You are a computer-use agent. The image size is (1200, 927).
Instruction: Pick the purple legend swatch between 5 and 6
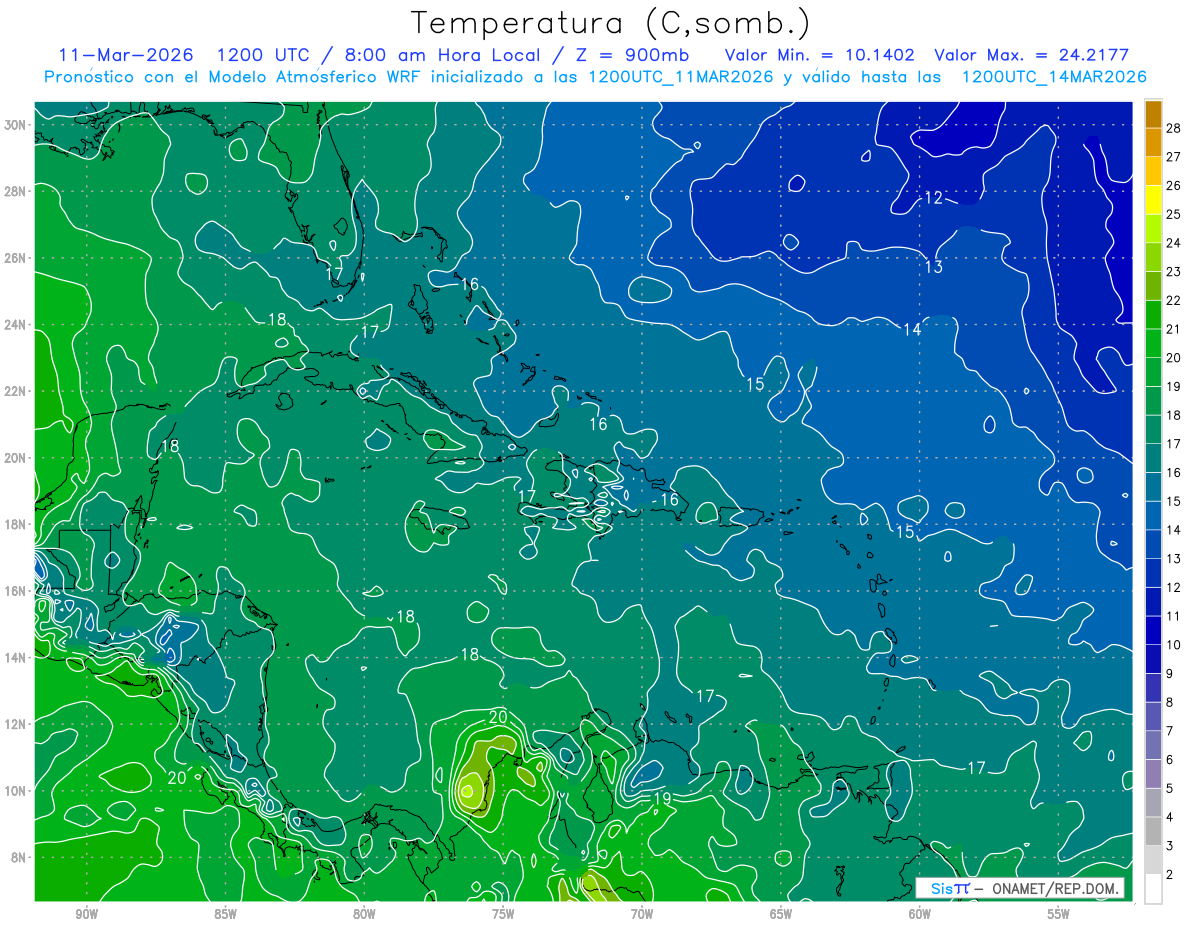(1153, 774)
